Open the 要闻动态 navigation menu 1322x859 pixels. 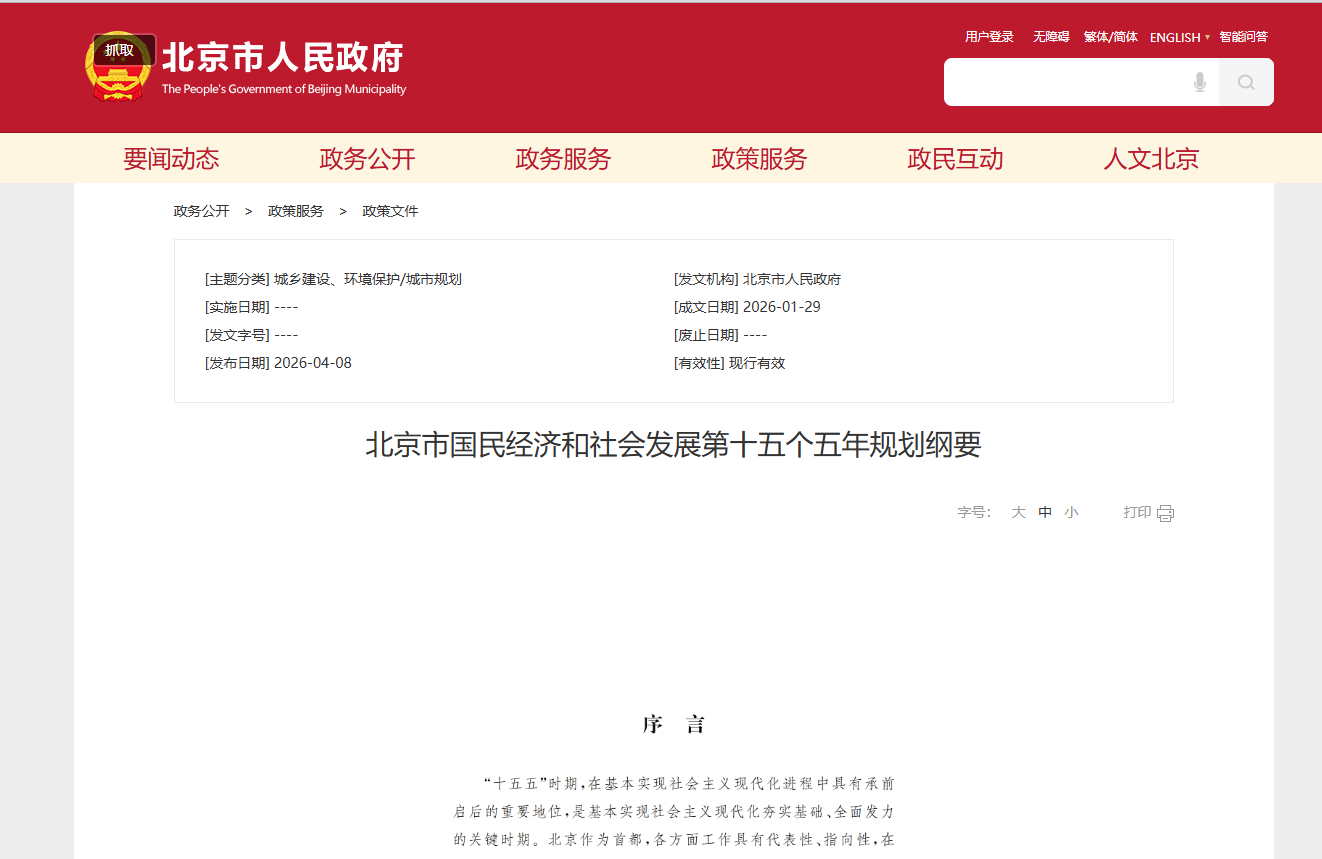click(x=171, y=159)
